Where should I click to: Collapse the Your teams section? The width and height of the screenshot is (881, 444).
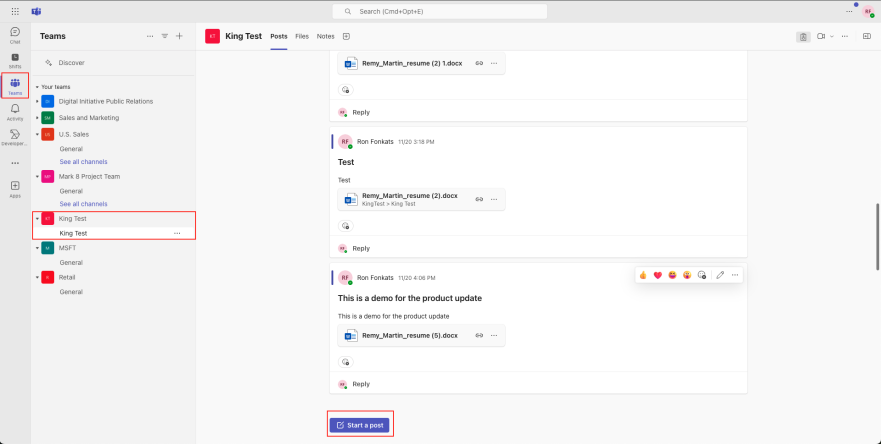point(37,87)
